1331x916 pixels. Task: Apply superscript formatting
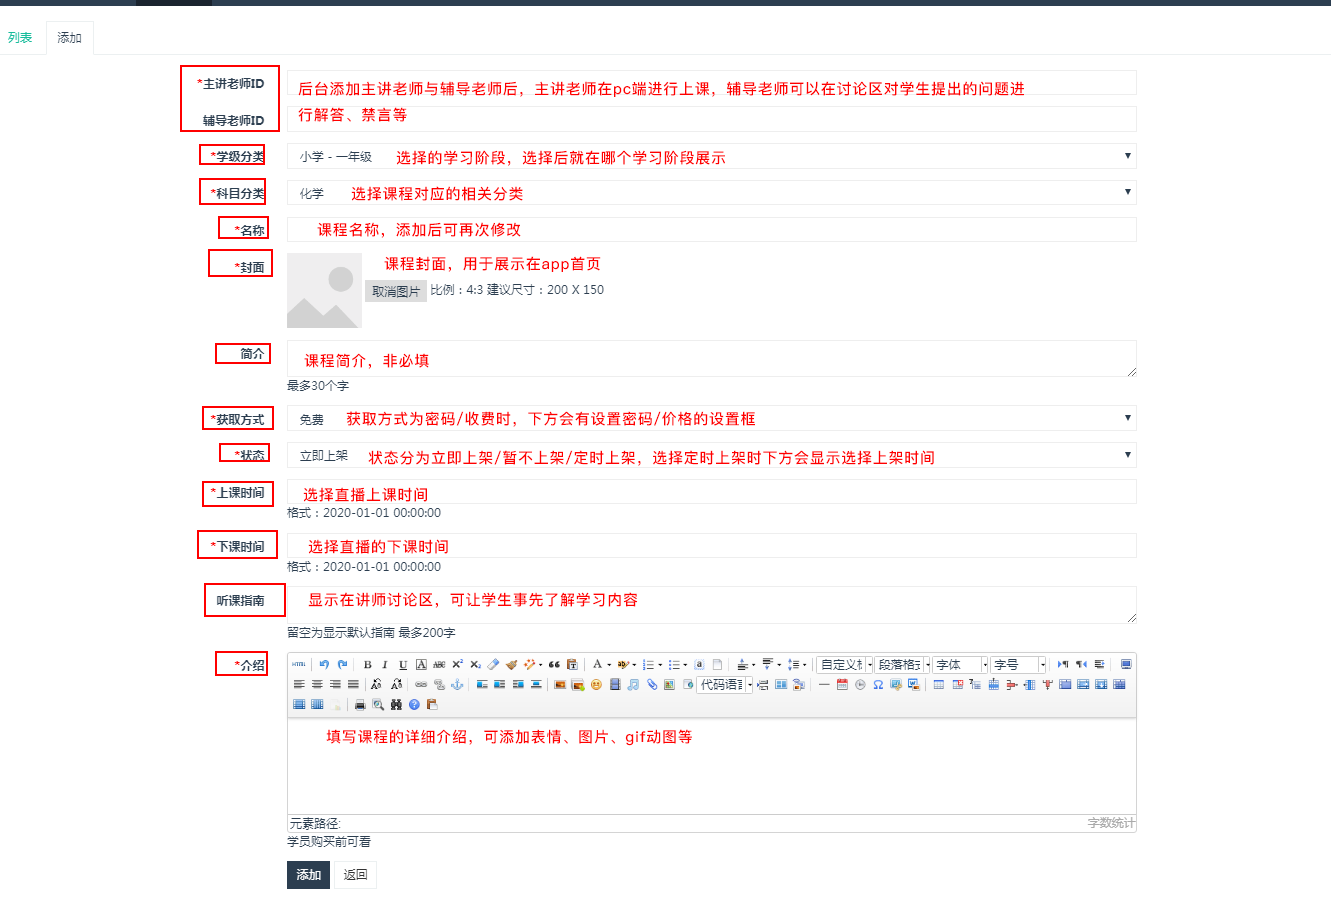457,664
